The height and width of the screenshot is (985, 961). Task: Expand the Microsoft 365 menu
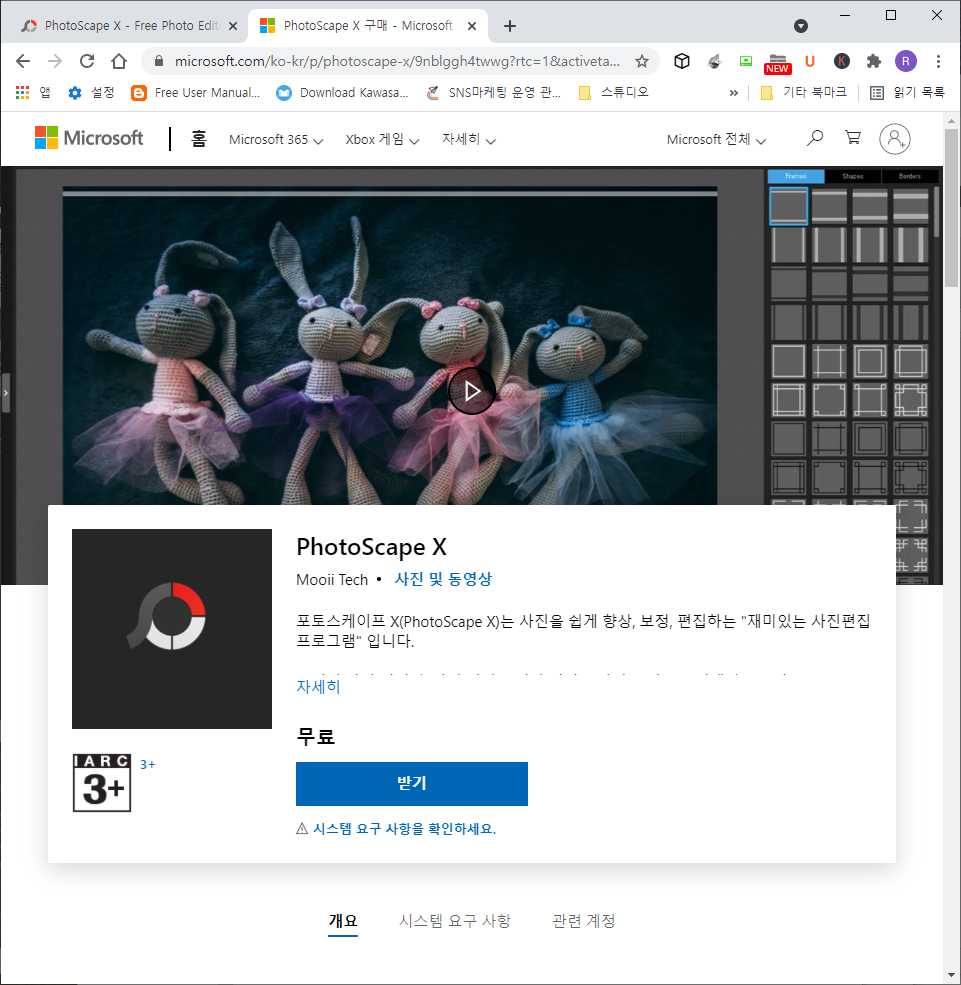click(276, 139)
